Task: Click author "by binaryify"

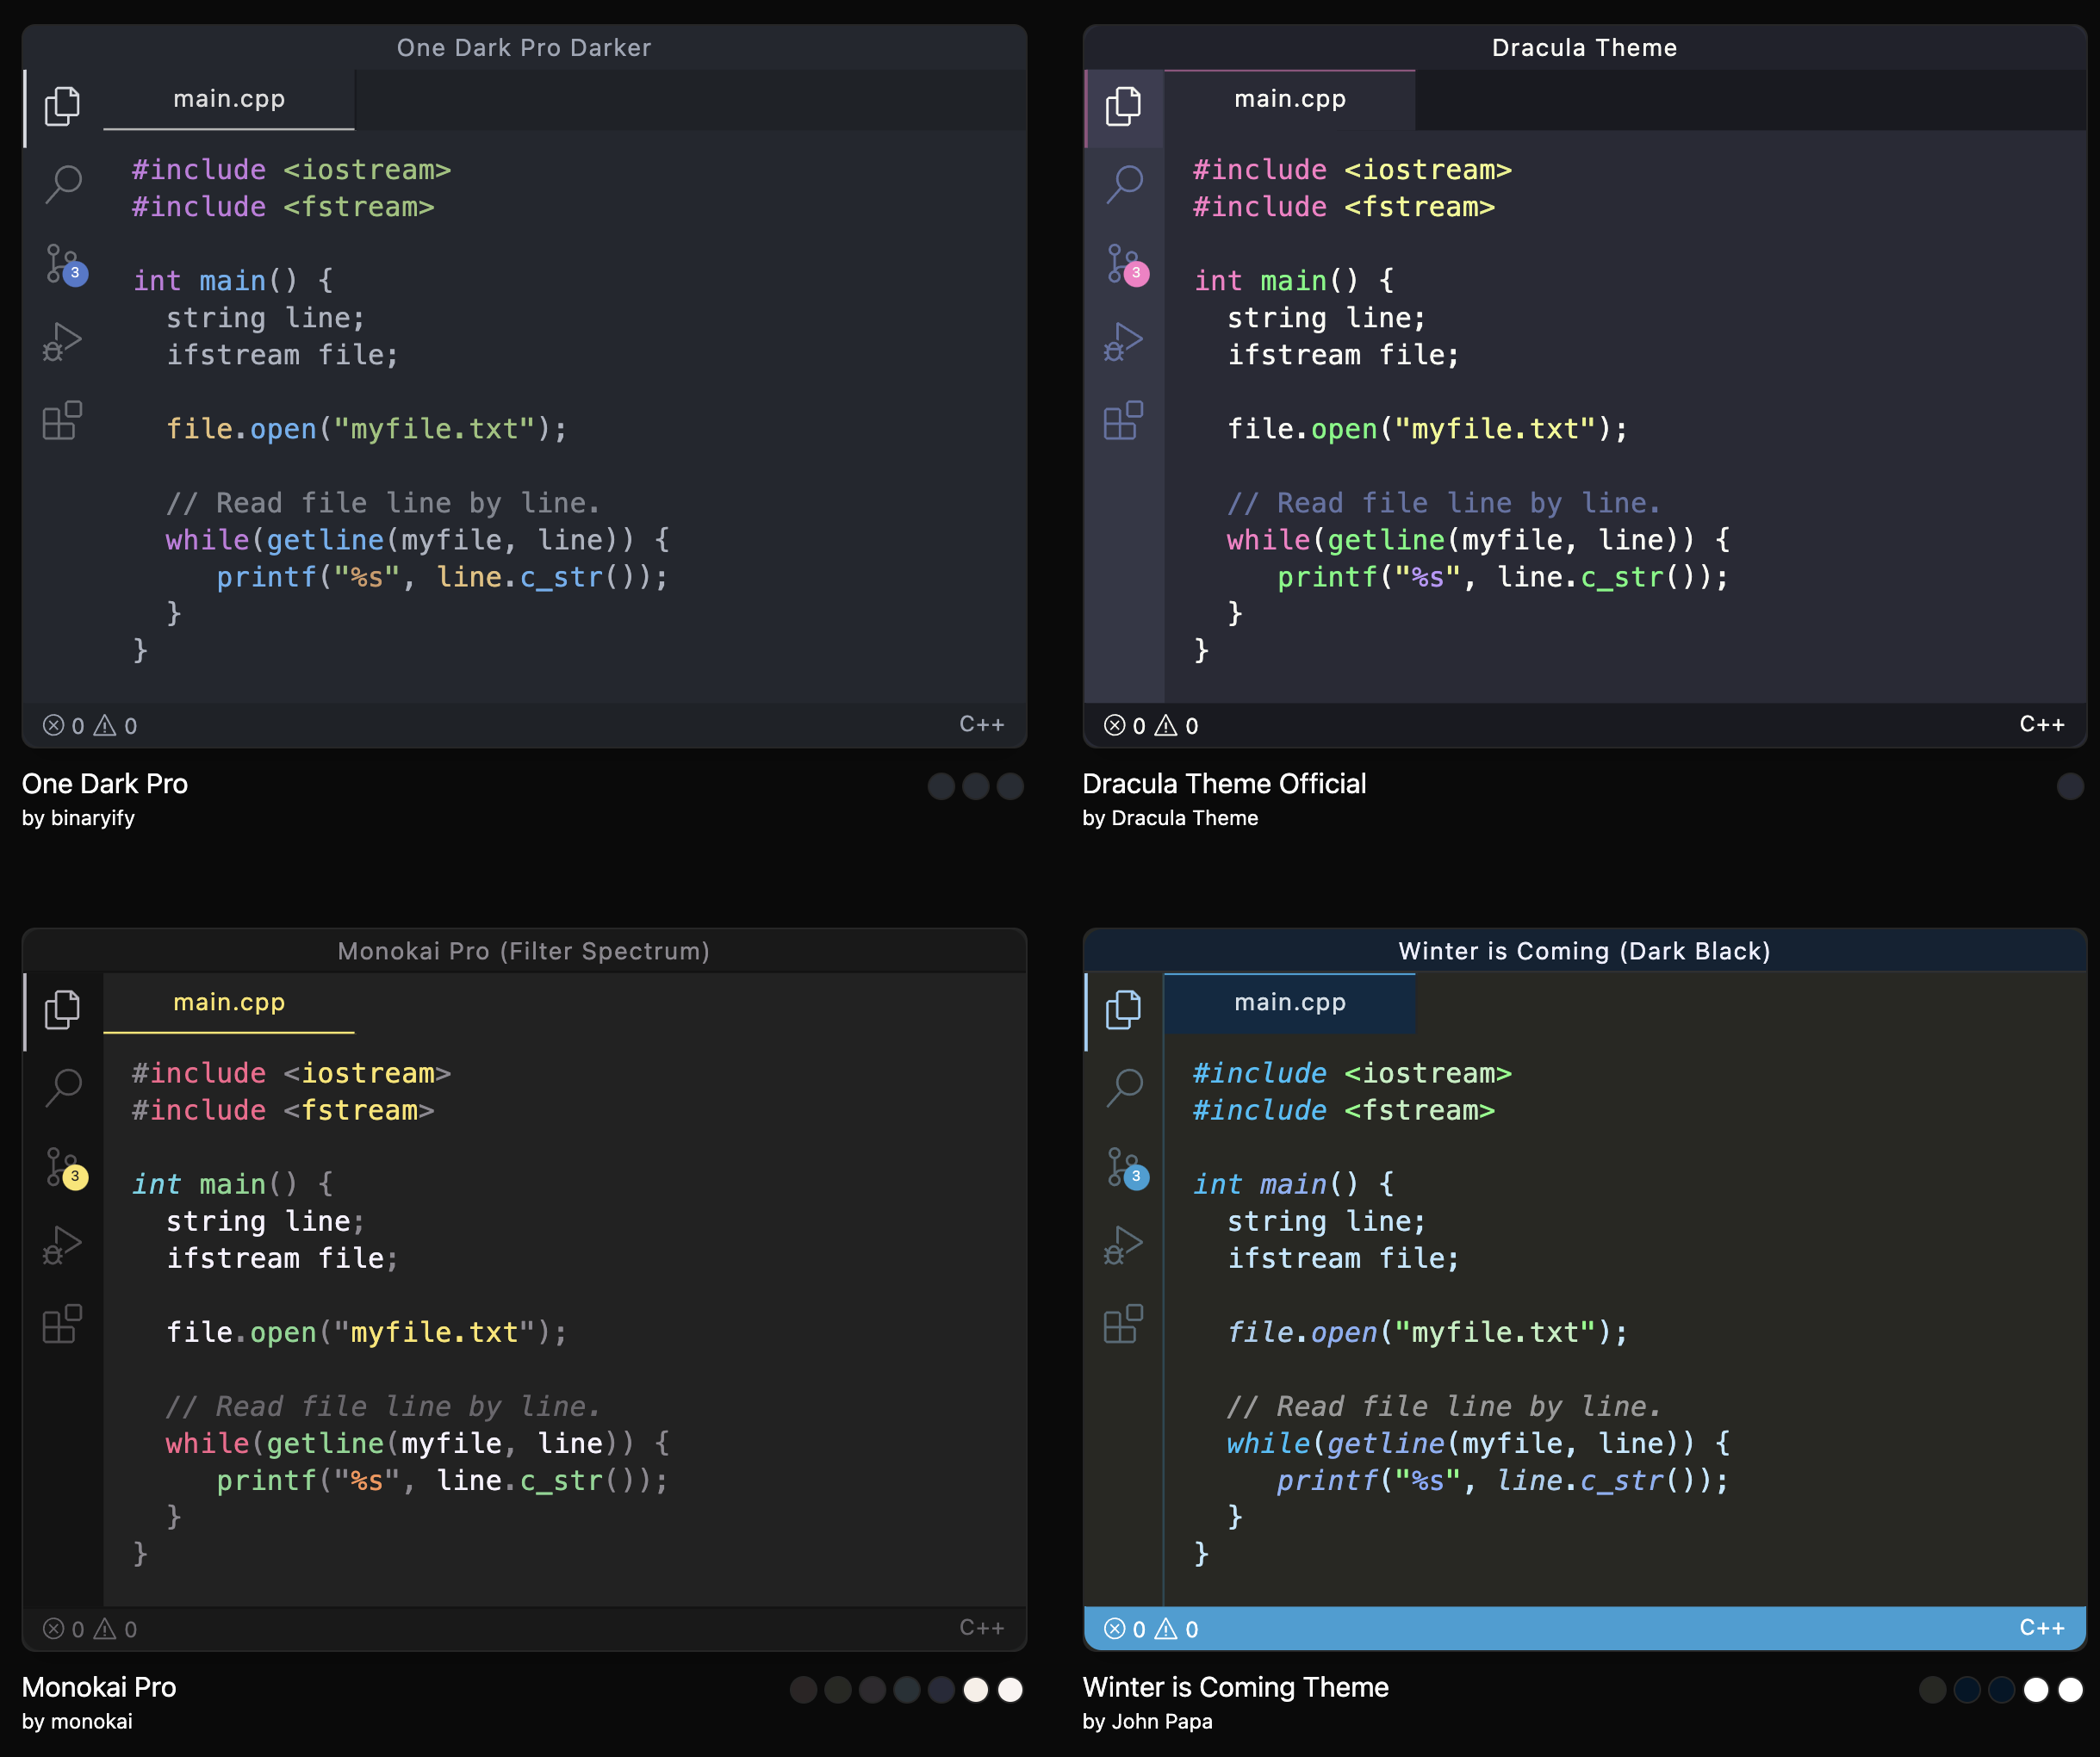Action: pyautogui.click(x=78, y=818)
